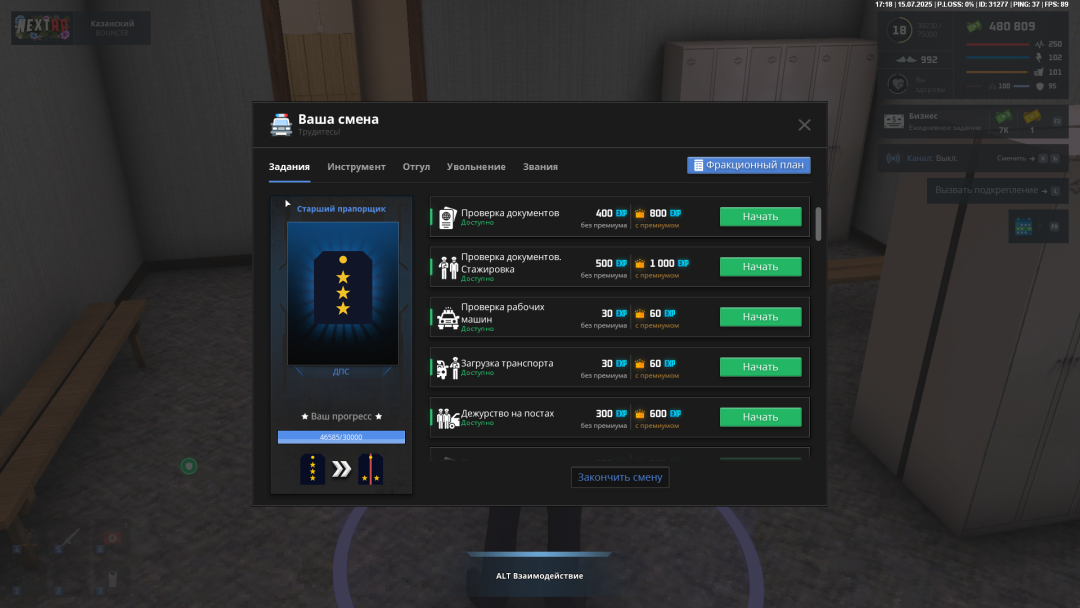Viewport: 1080px width, 608px height.
Task: Start the Проверка документов task
Action: click(x=760, y=216)
